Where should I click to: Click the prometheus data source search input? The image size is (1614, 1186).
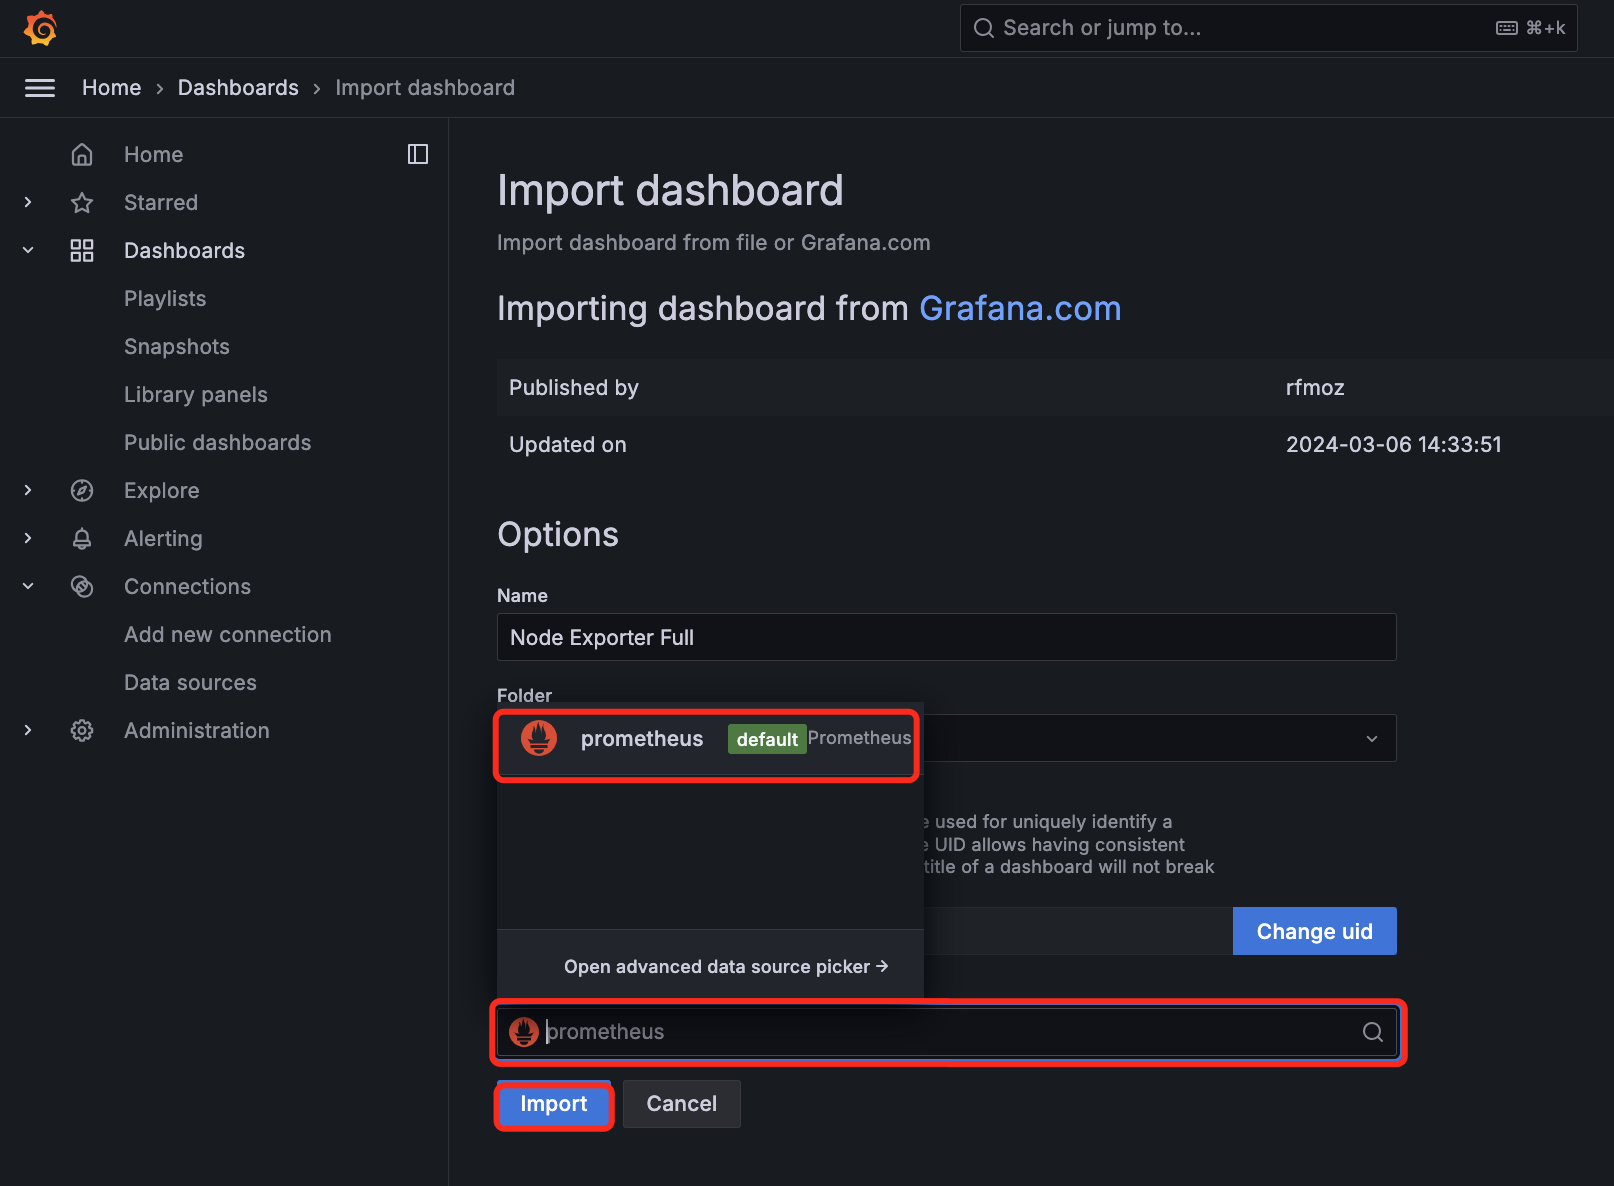click(947, 1032)
